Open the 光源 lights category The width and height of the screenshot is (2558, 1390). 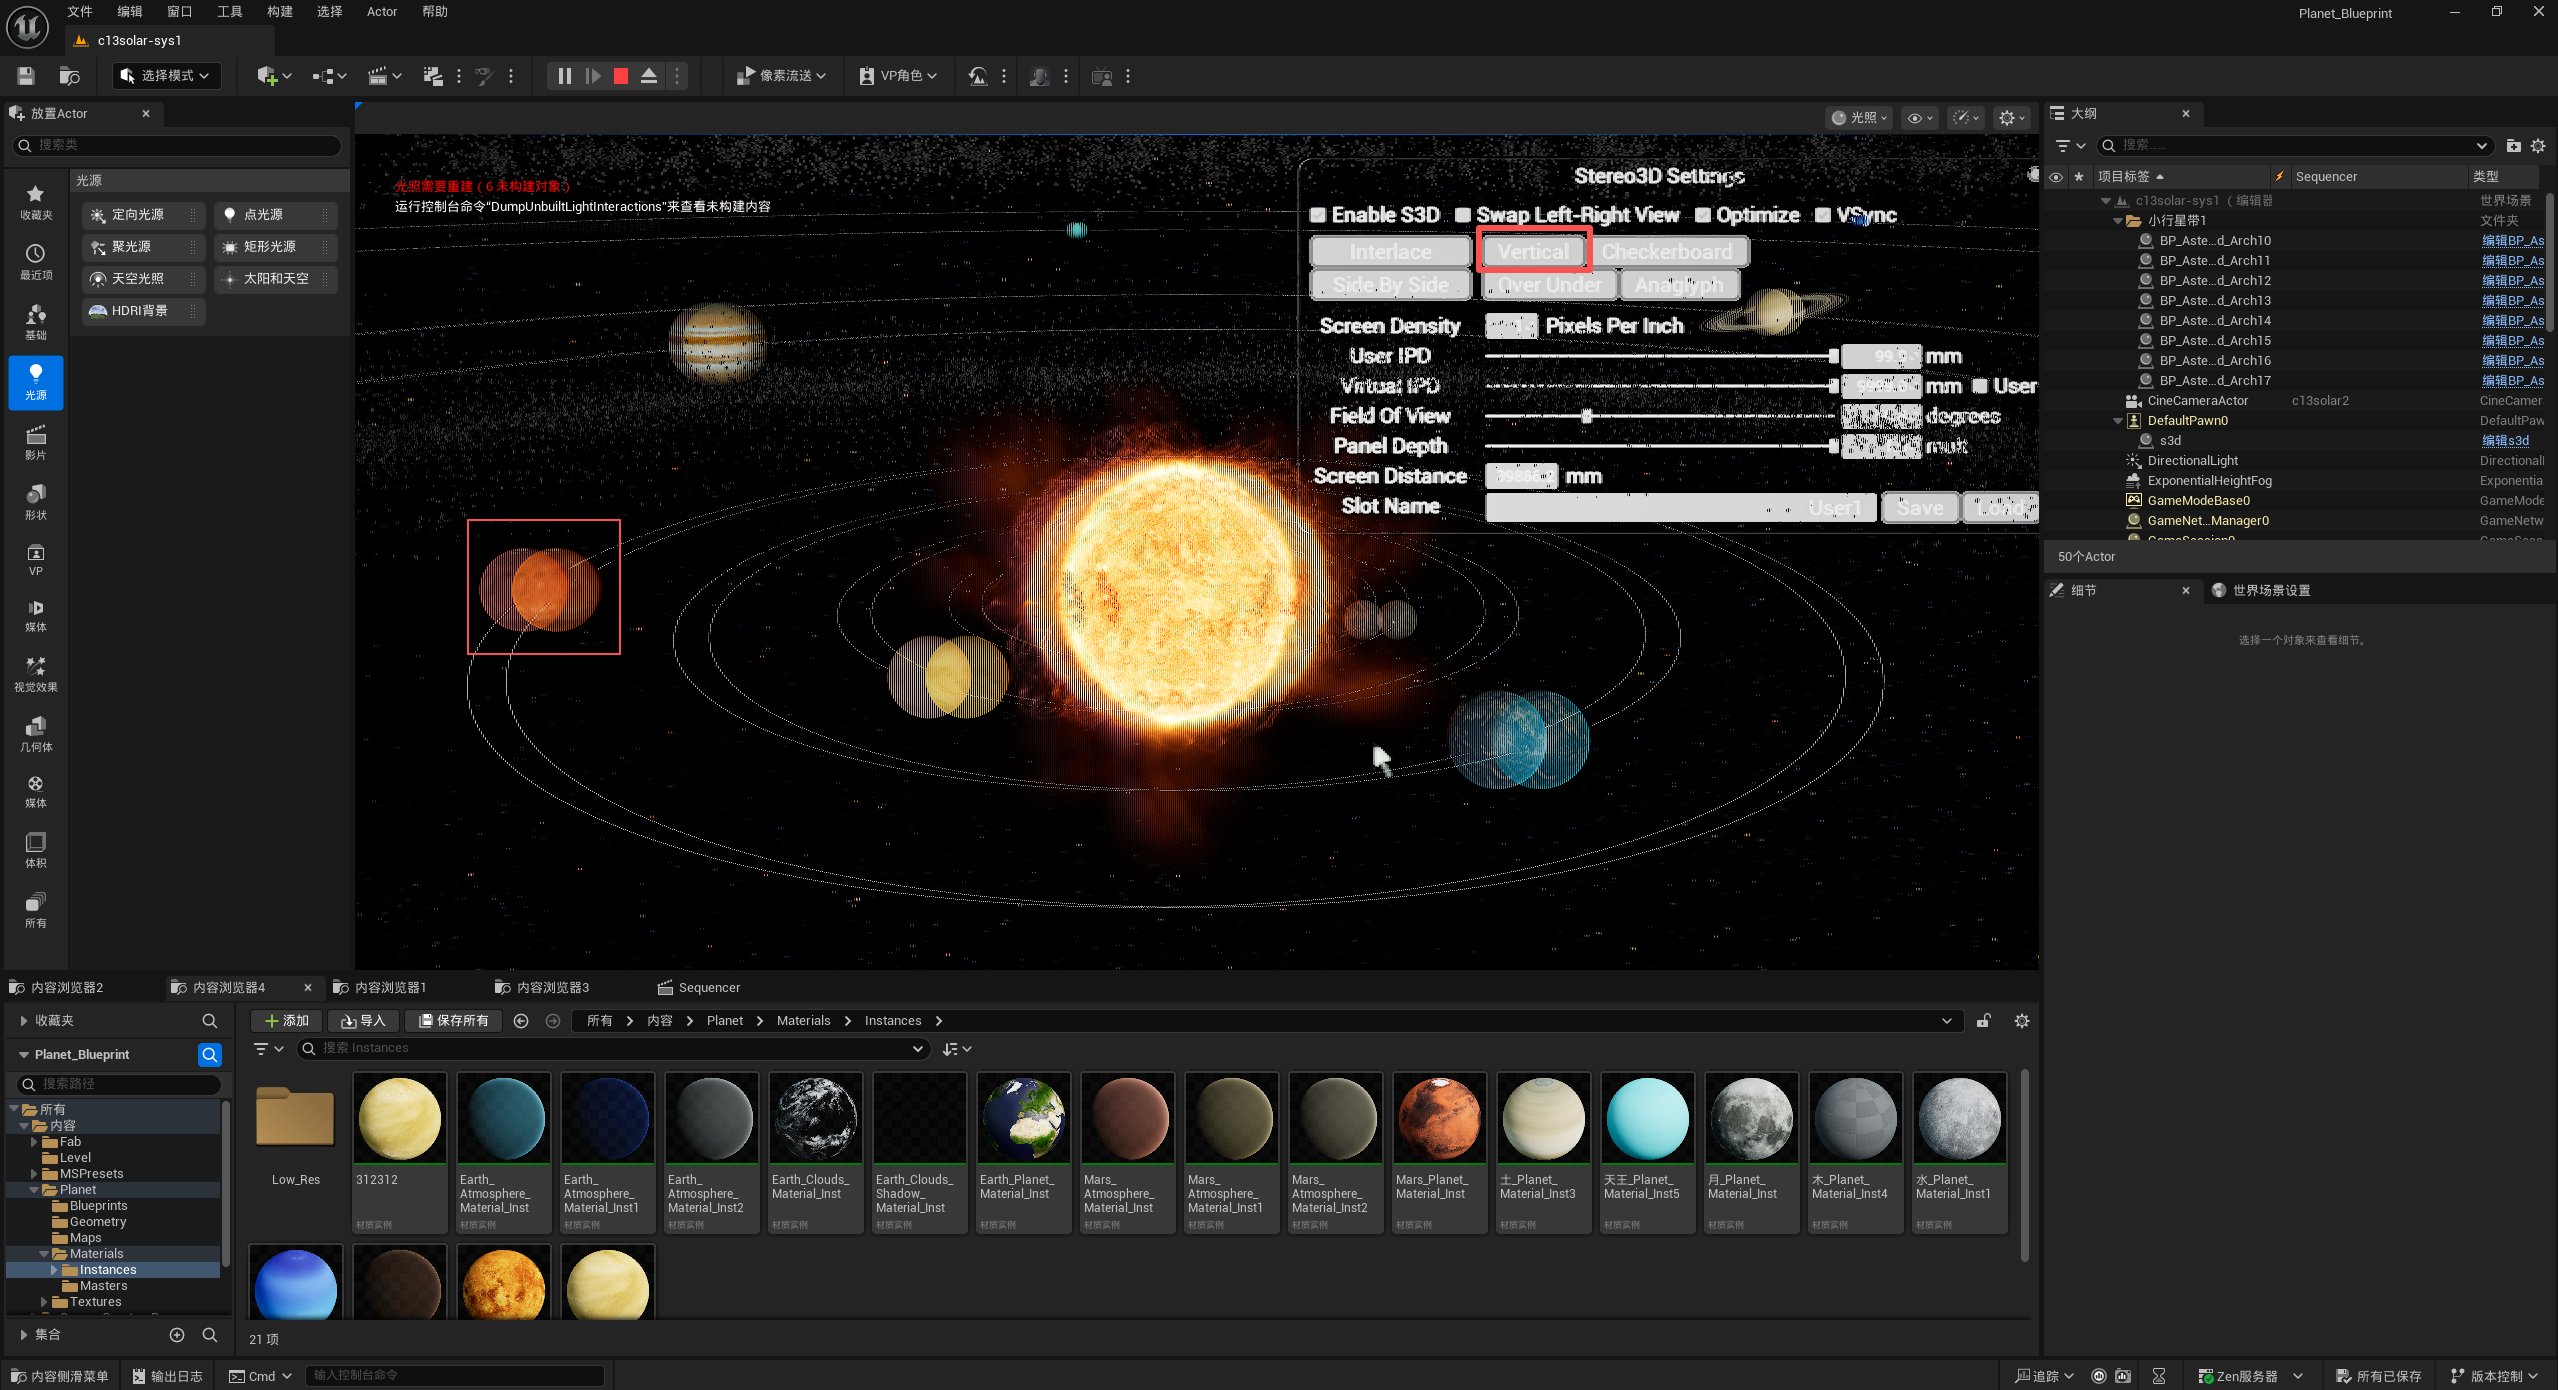[x=36, y=382]
